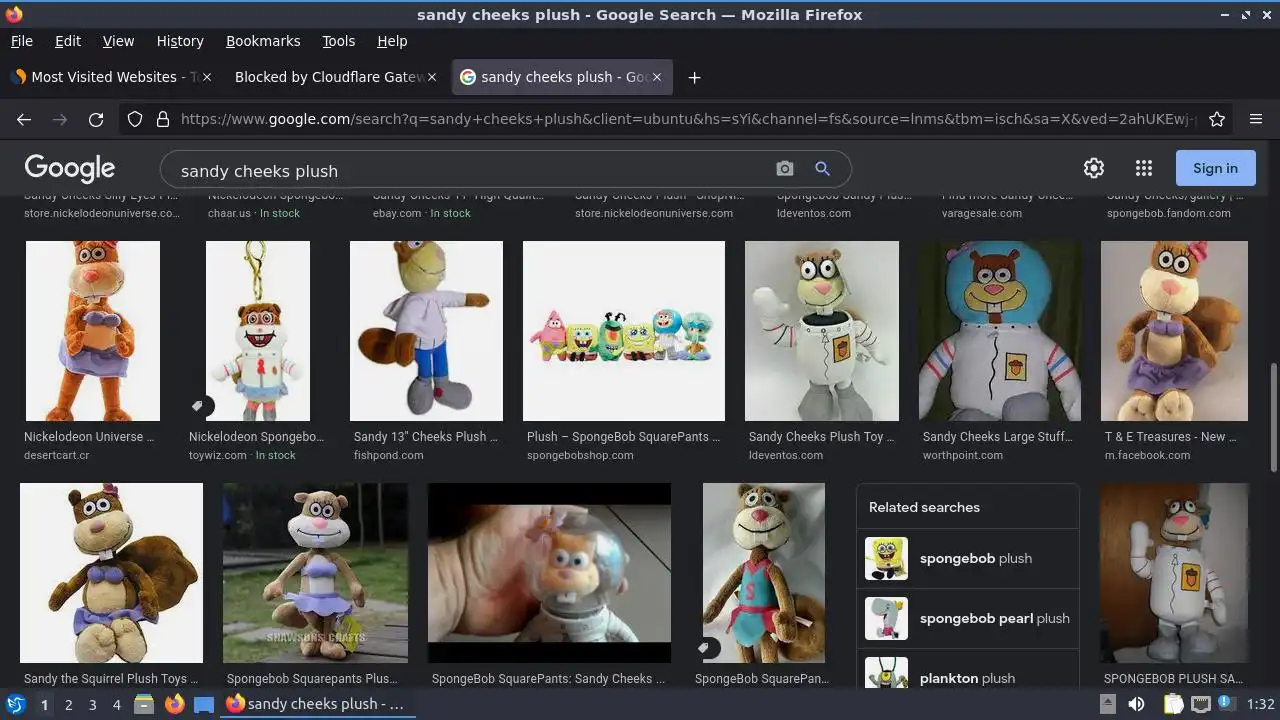Open the Tools menu
This screenshot has height=720, width=1280.
click(x=339, y=41)
